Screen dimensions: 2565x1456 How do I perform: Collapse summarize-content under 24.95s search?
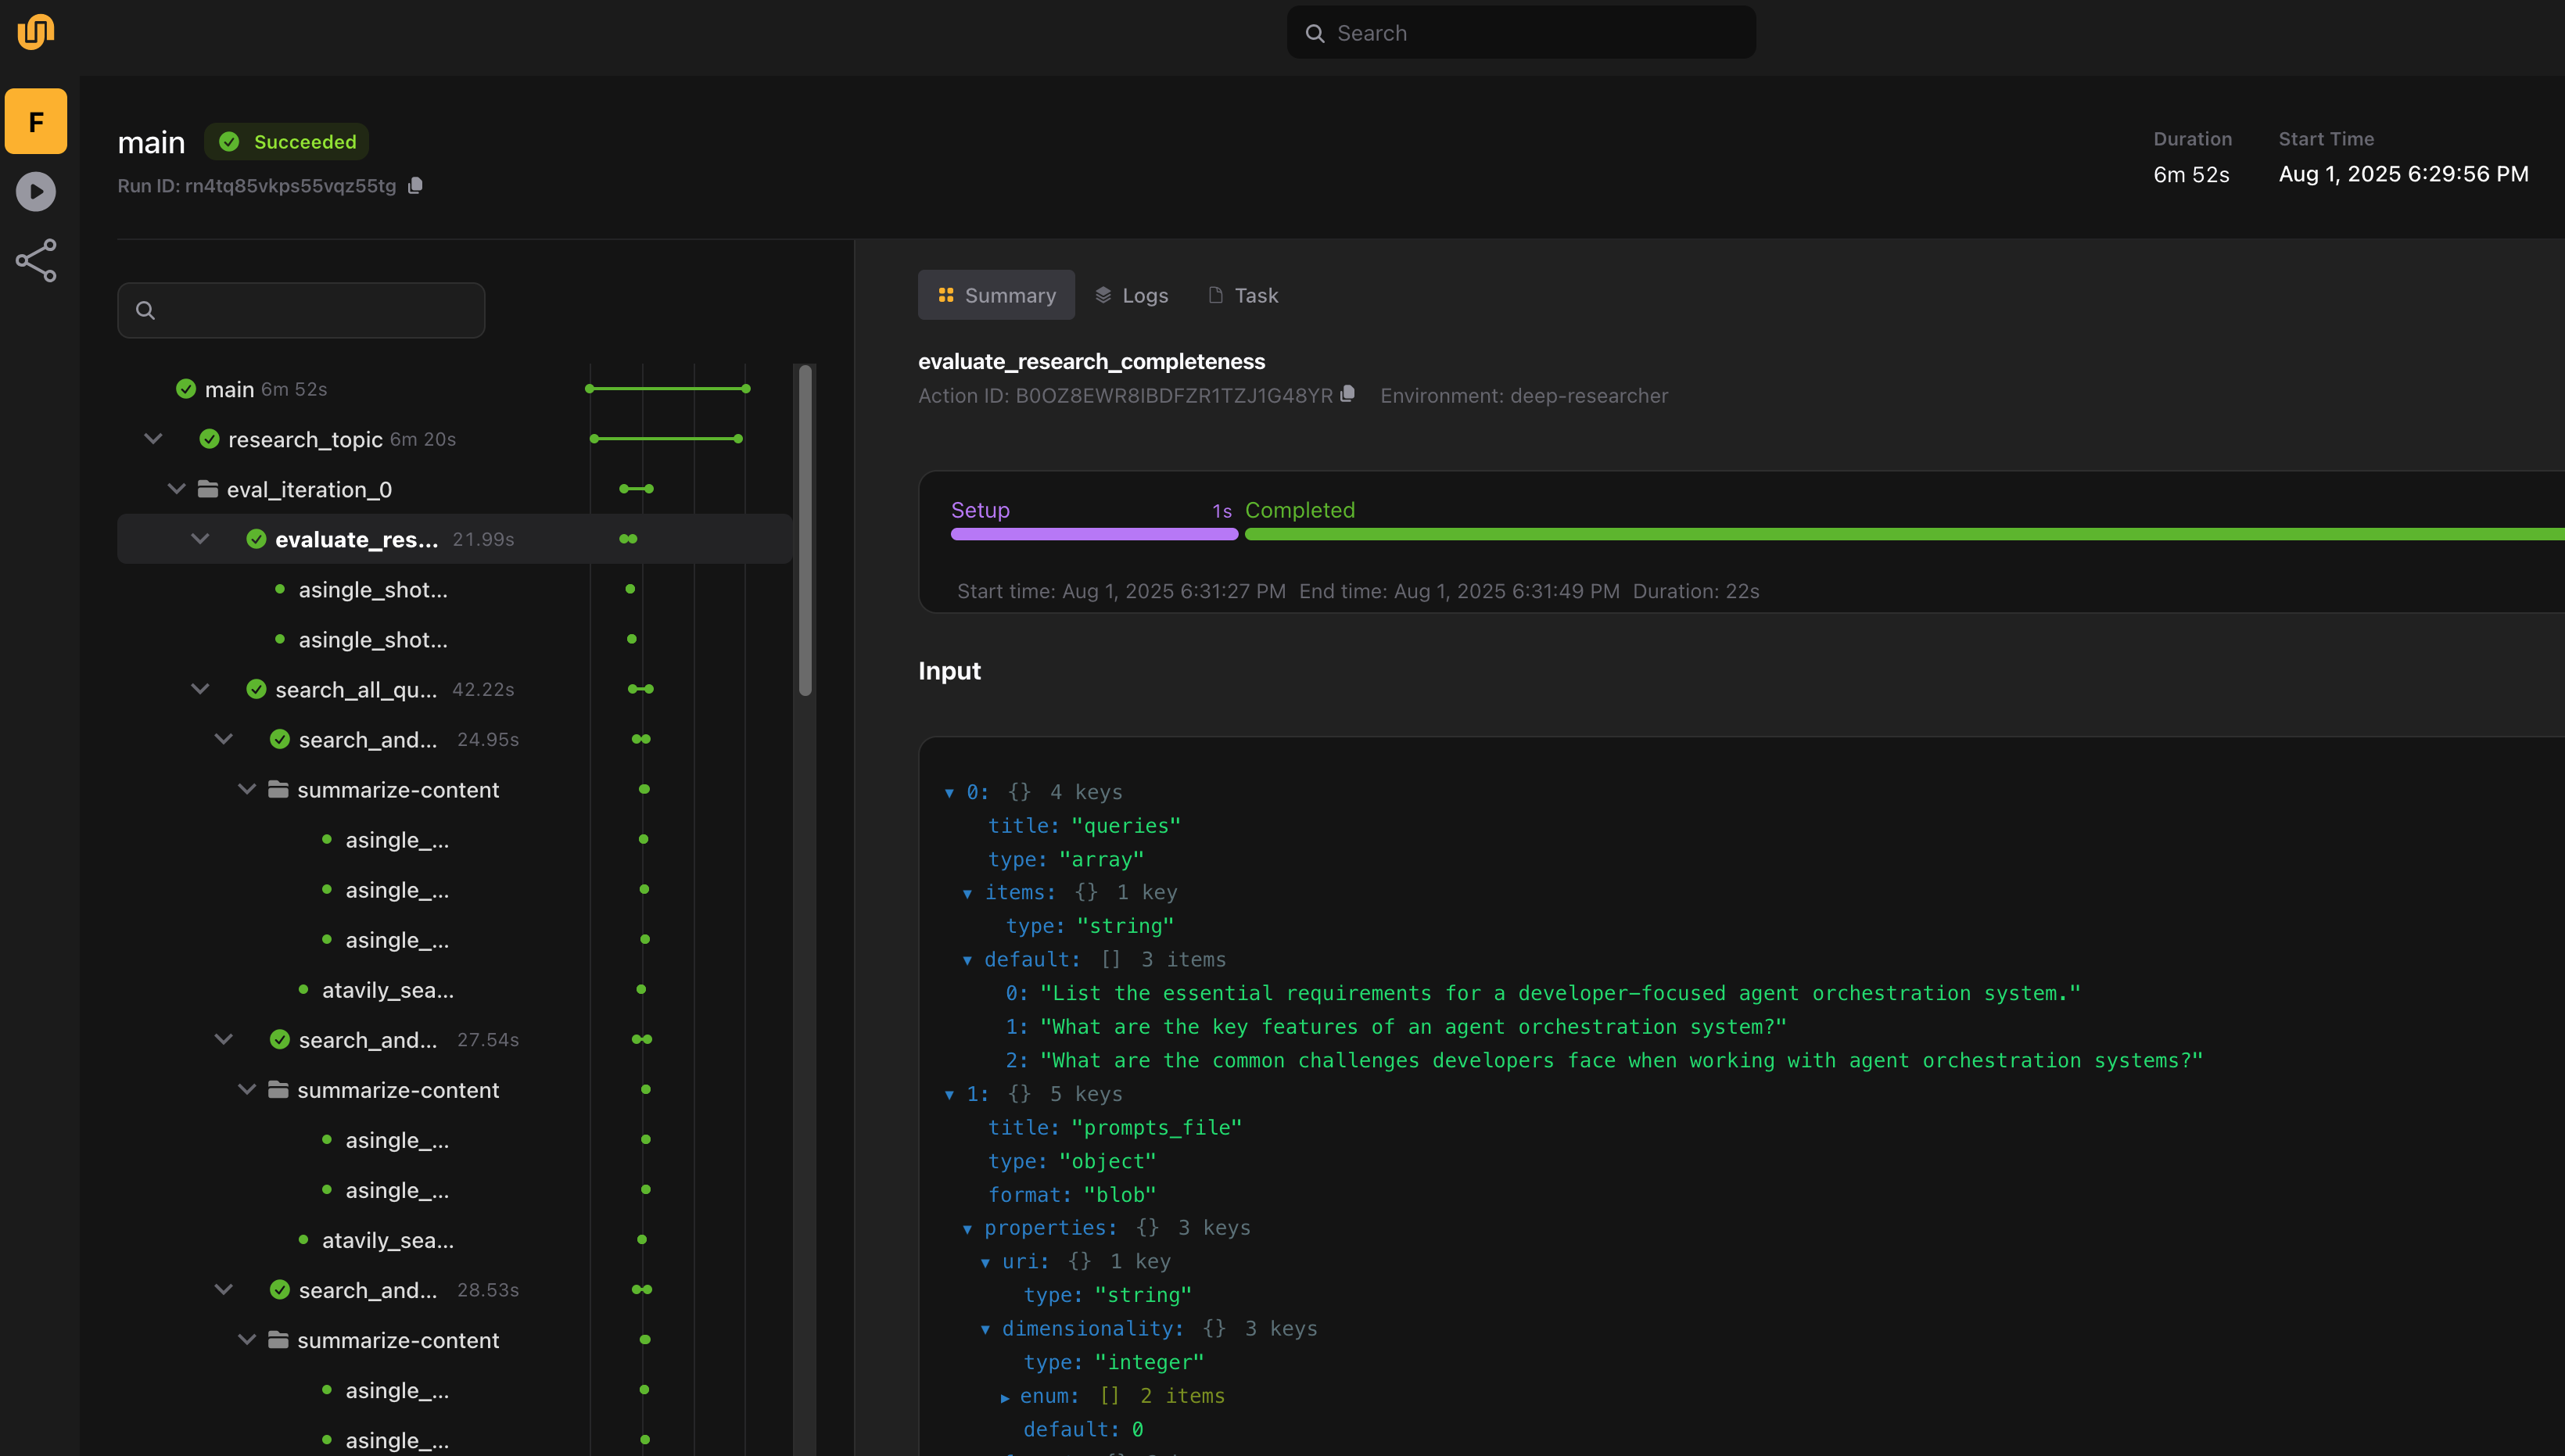coord(246,789)
